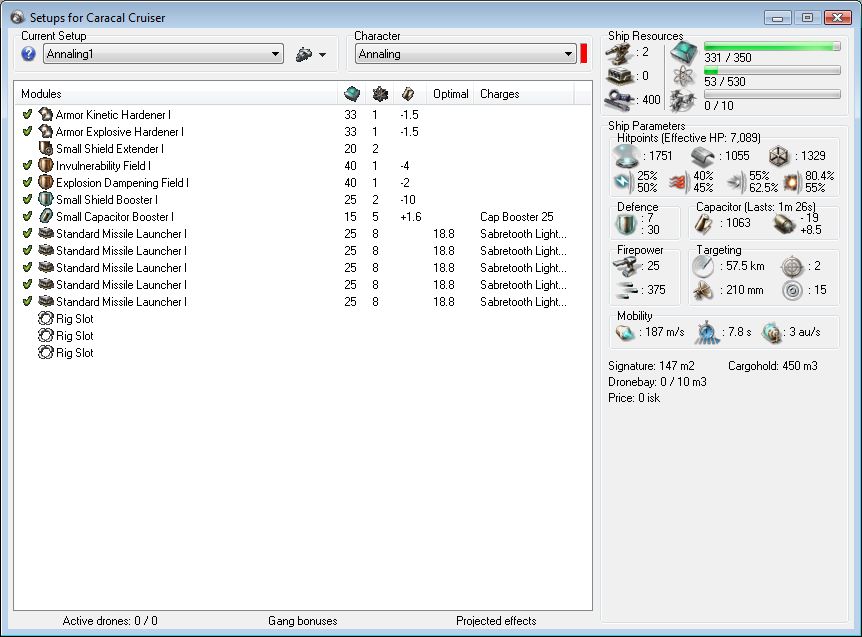Open Projected effects in the status bar
The width and height of the screenshot is (862, 637).
(496, 621)
